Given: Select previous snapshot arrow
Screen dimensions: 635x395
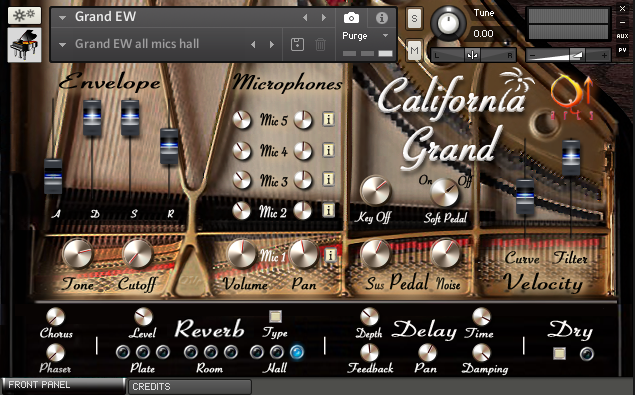Looking at the screenshot, I should tap(253, 44).
